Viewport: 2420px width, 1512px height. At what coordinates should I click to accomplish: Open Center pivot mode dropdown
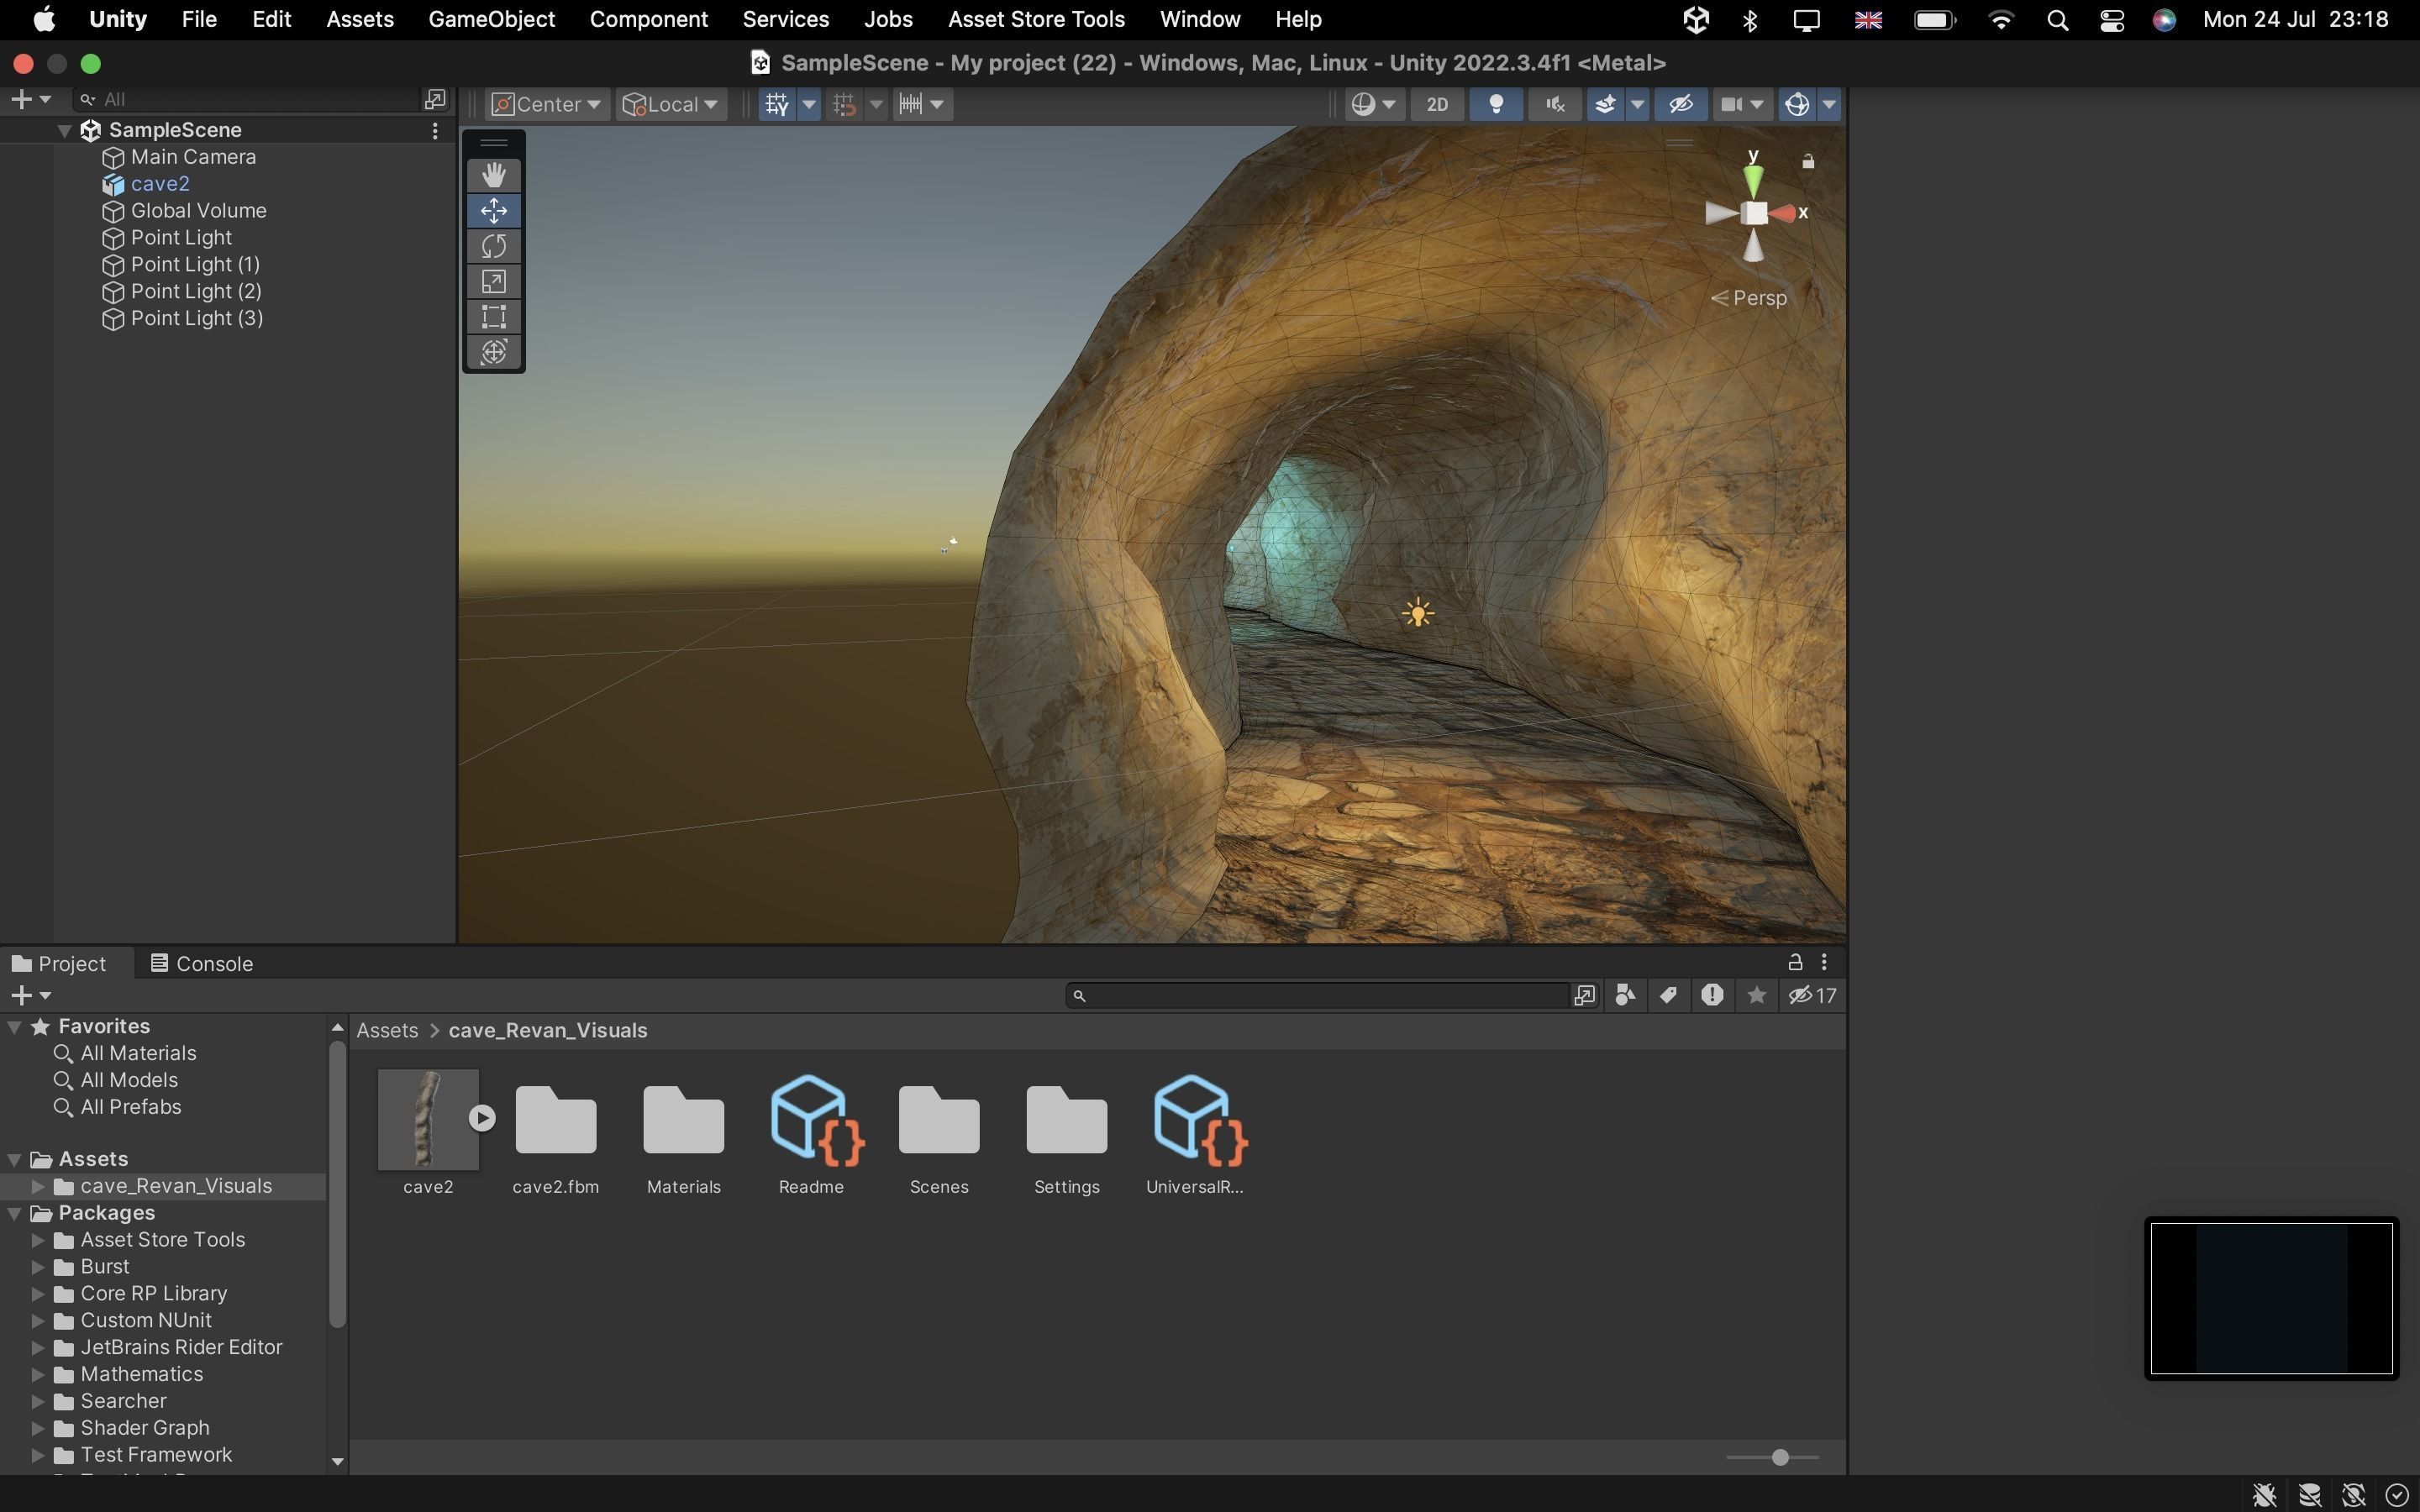[x=547, y=105]
